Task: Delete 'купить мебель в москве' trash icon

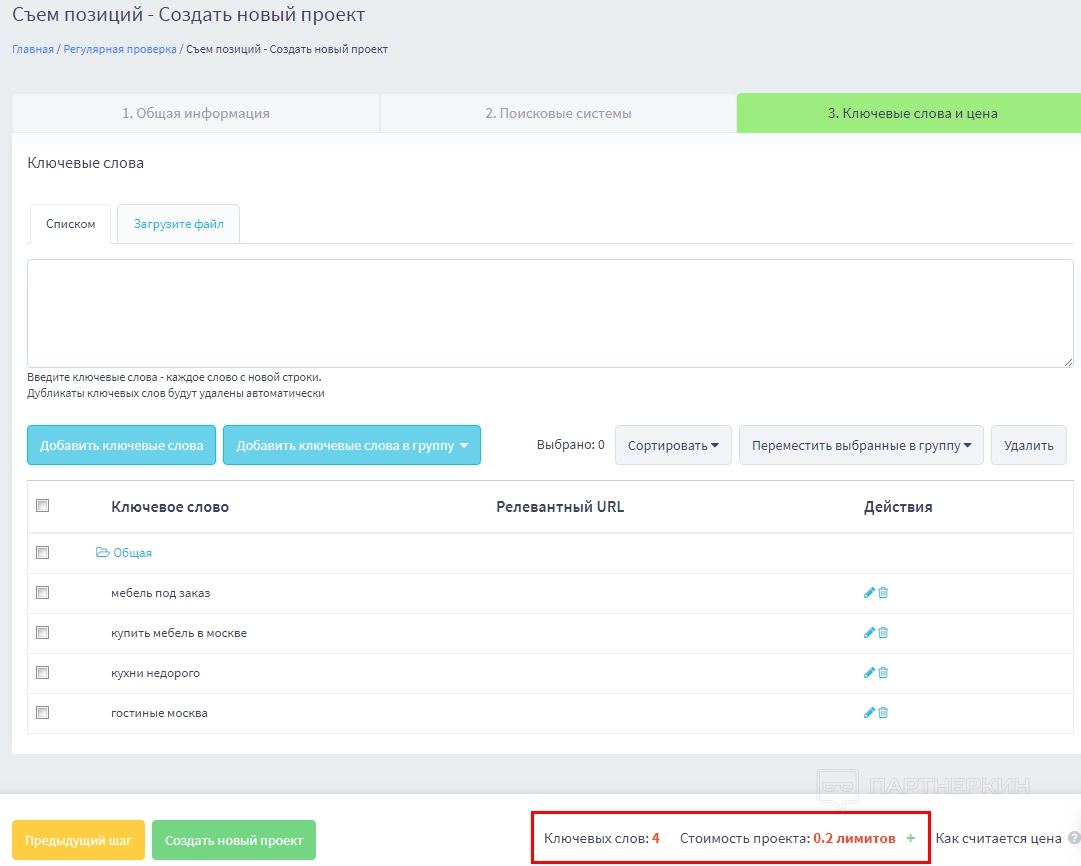Action: click(883, 633)
